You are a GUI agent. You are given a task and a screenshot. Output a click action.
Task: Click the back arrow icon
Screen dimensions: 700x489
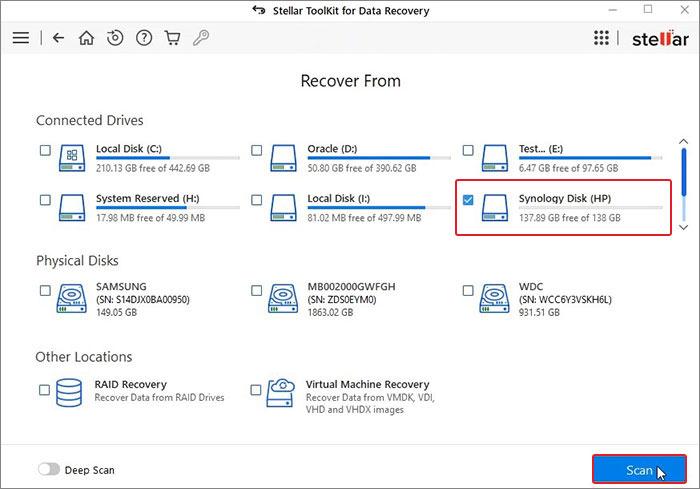[58, 38]
